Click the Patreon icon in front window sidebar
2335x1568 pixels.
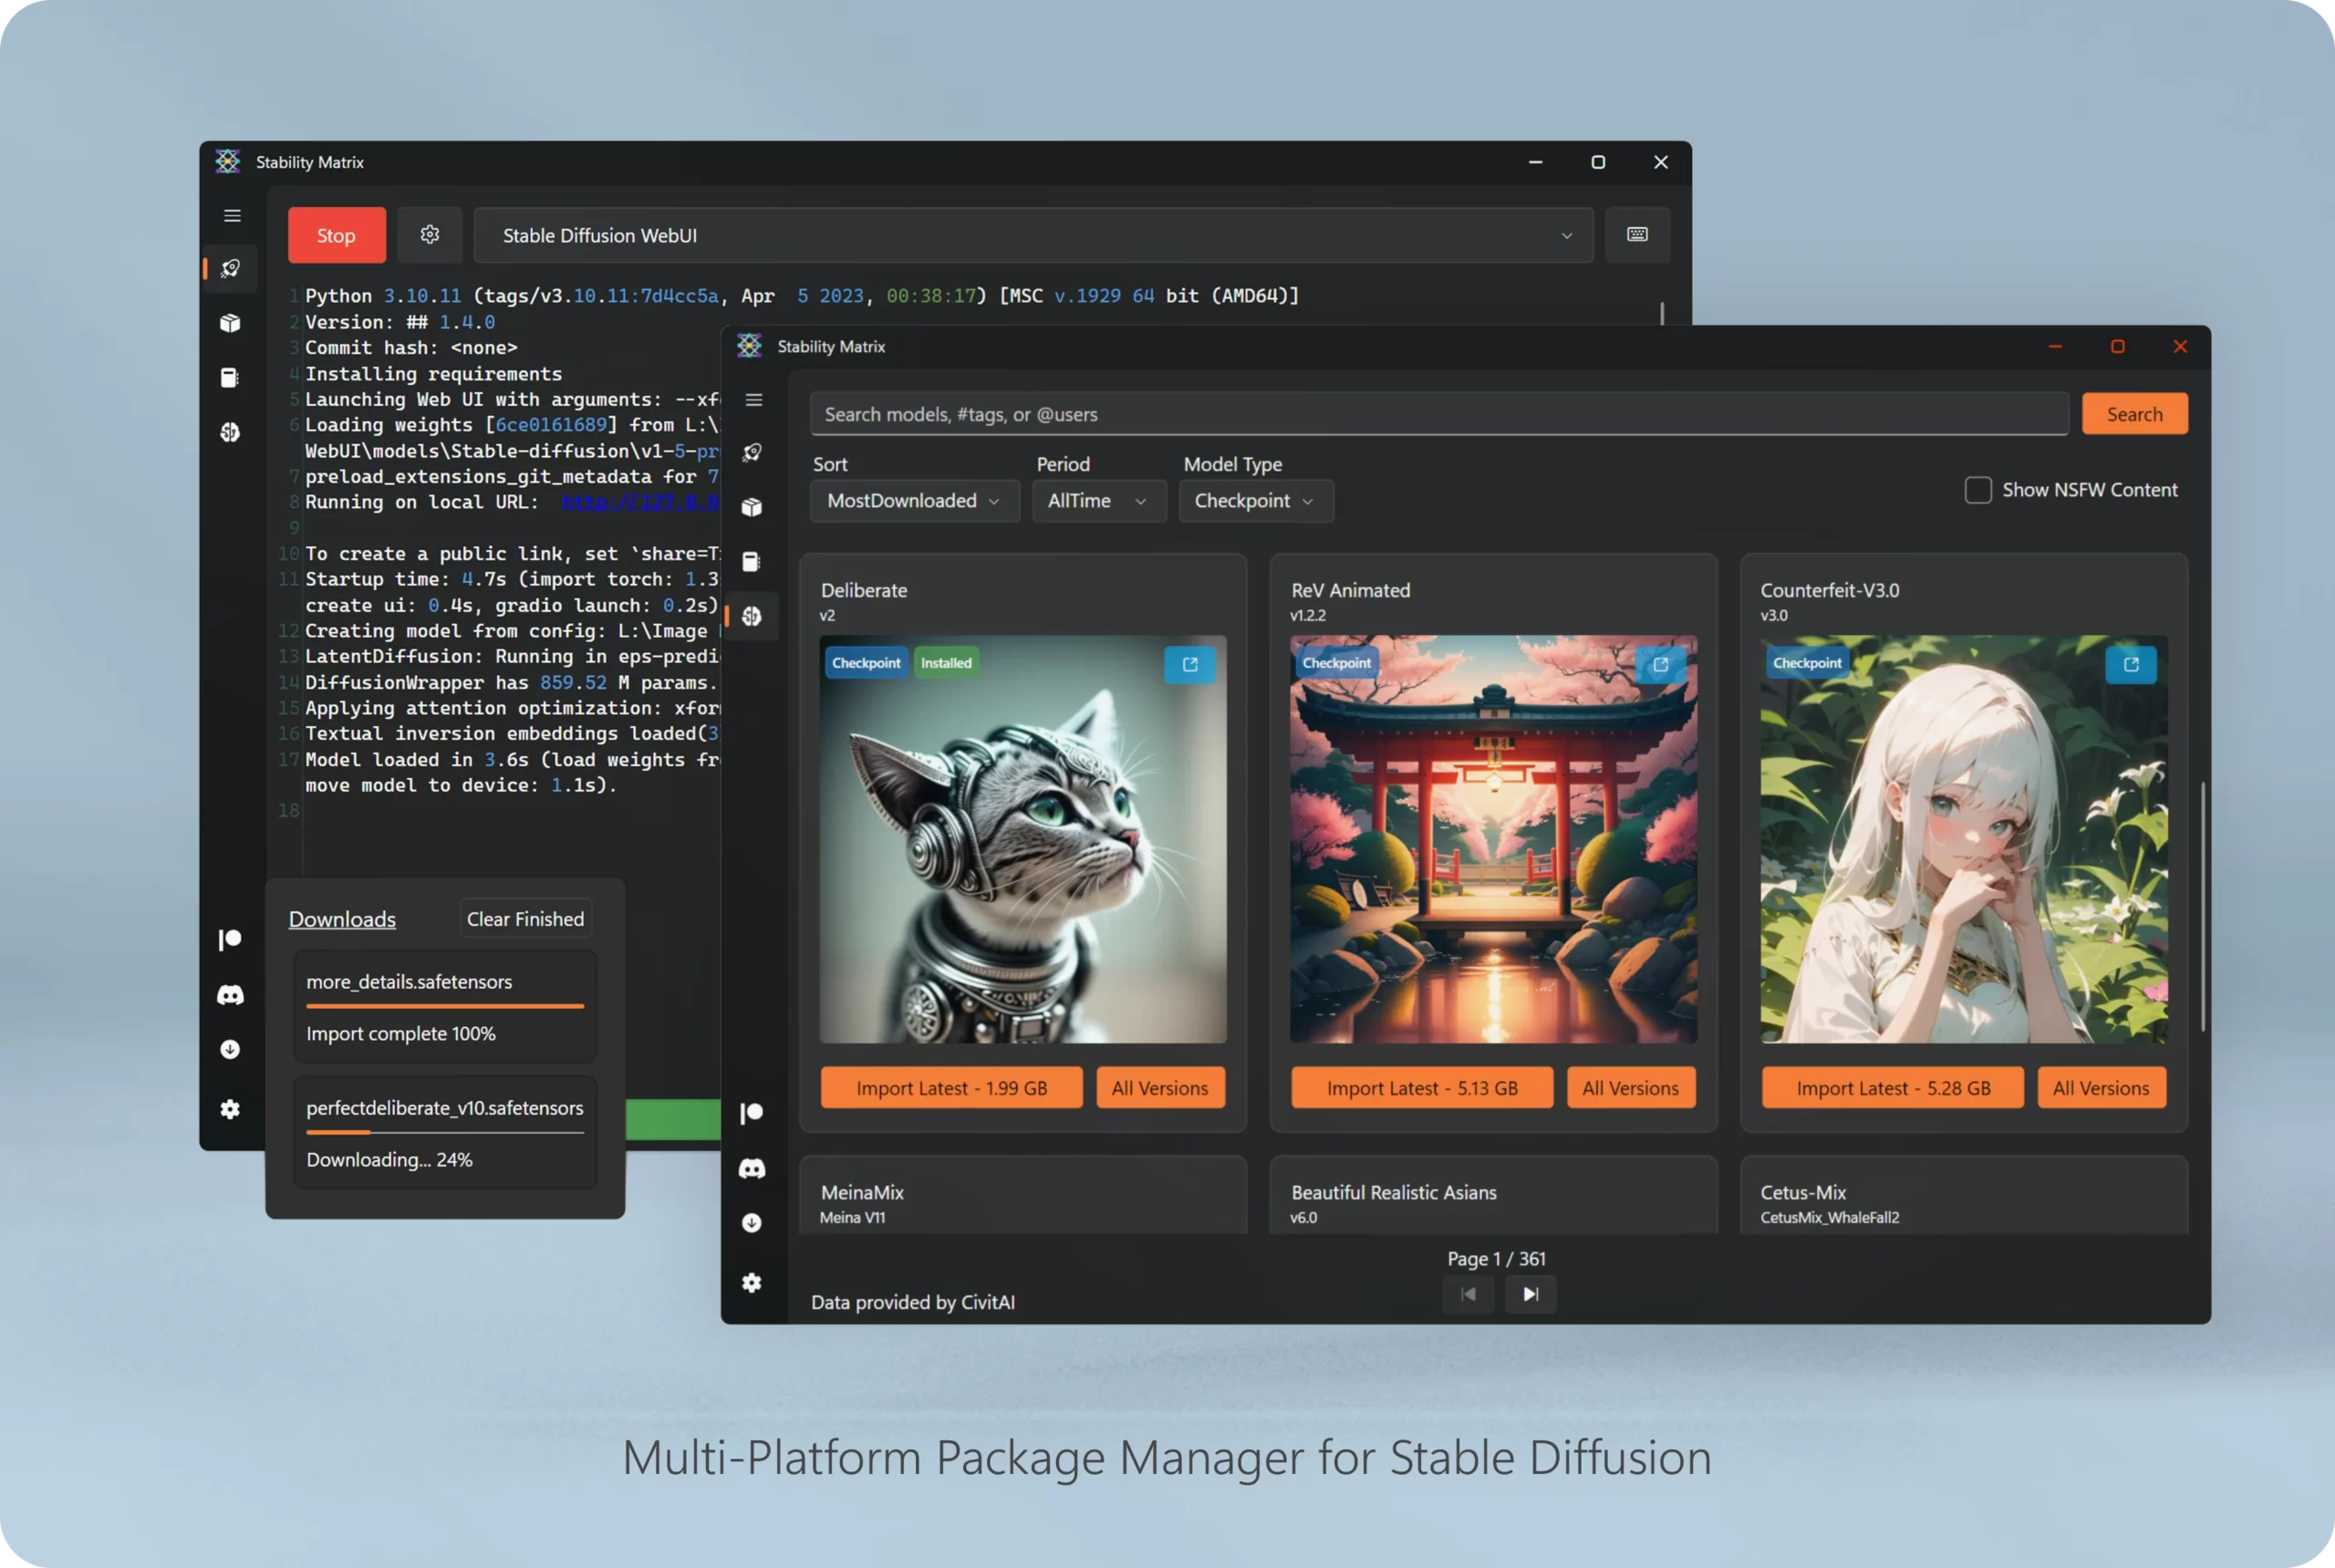coord(751,1113)
